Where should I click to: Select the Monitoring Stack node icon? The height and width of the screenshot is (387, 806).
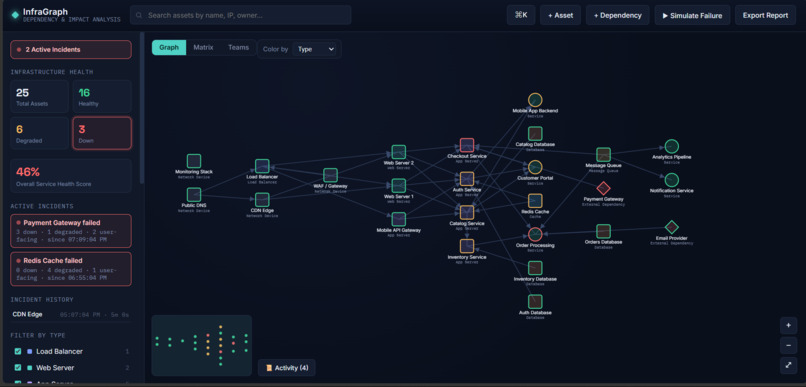194,161
